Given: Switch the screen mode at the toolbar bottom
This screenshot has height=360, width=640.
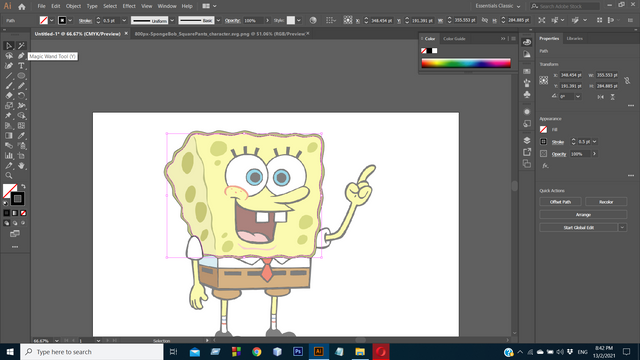Looking at the screenshot, I should point(15,233).
